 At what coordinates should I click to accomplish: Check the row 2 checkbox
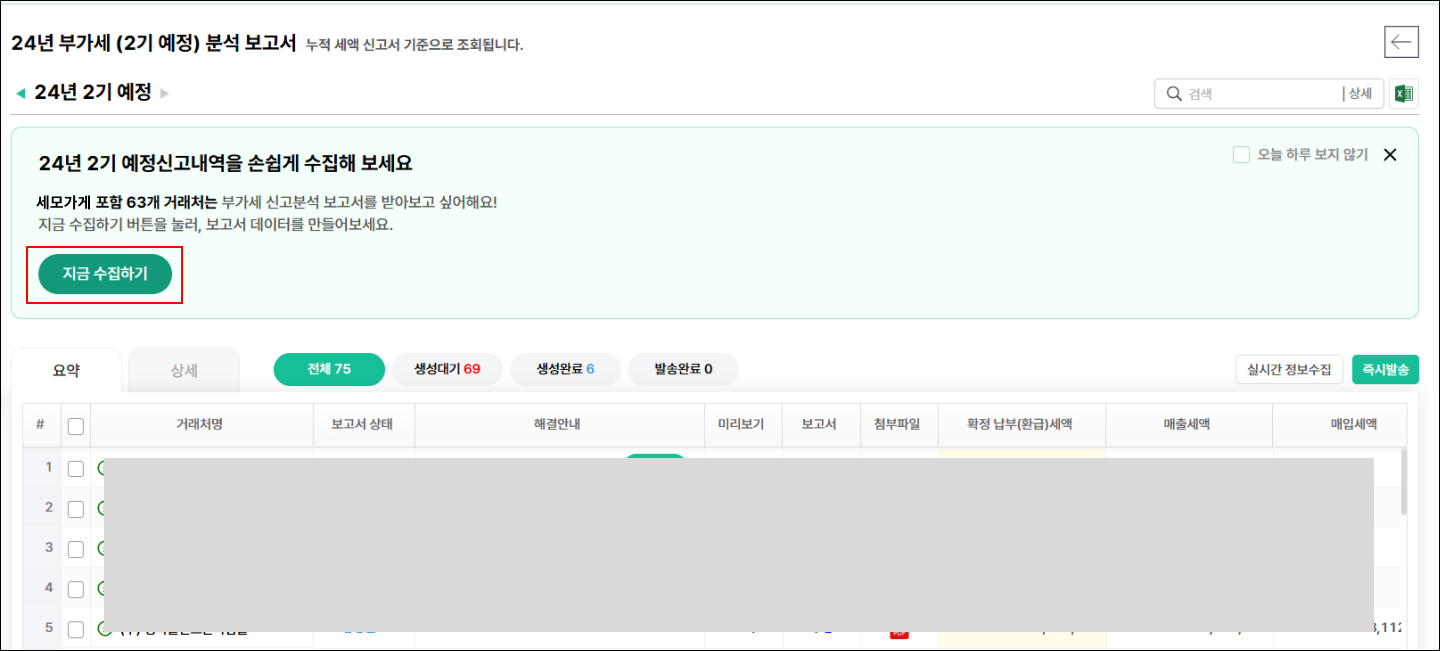[x=76, y=508]
